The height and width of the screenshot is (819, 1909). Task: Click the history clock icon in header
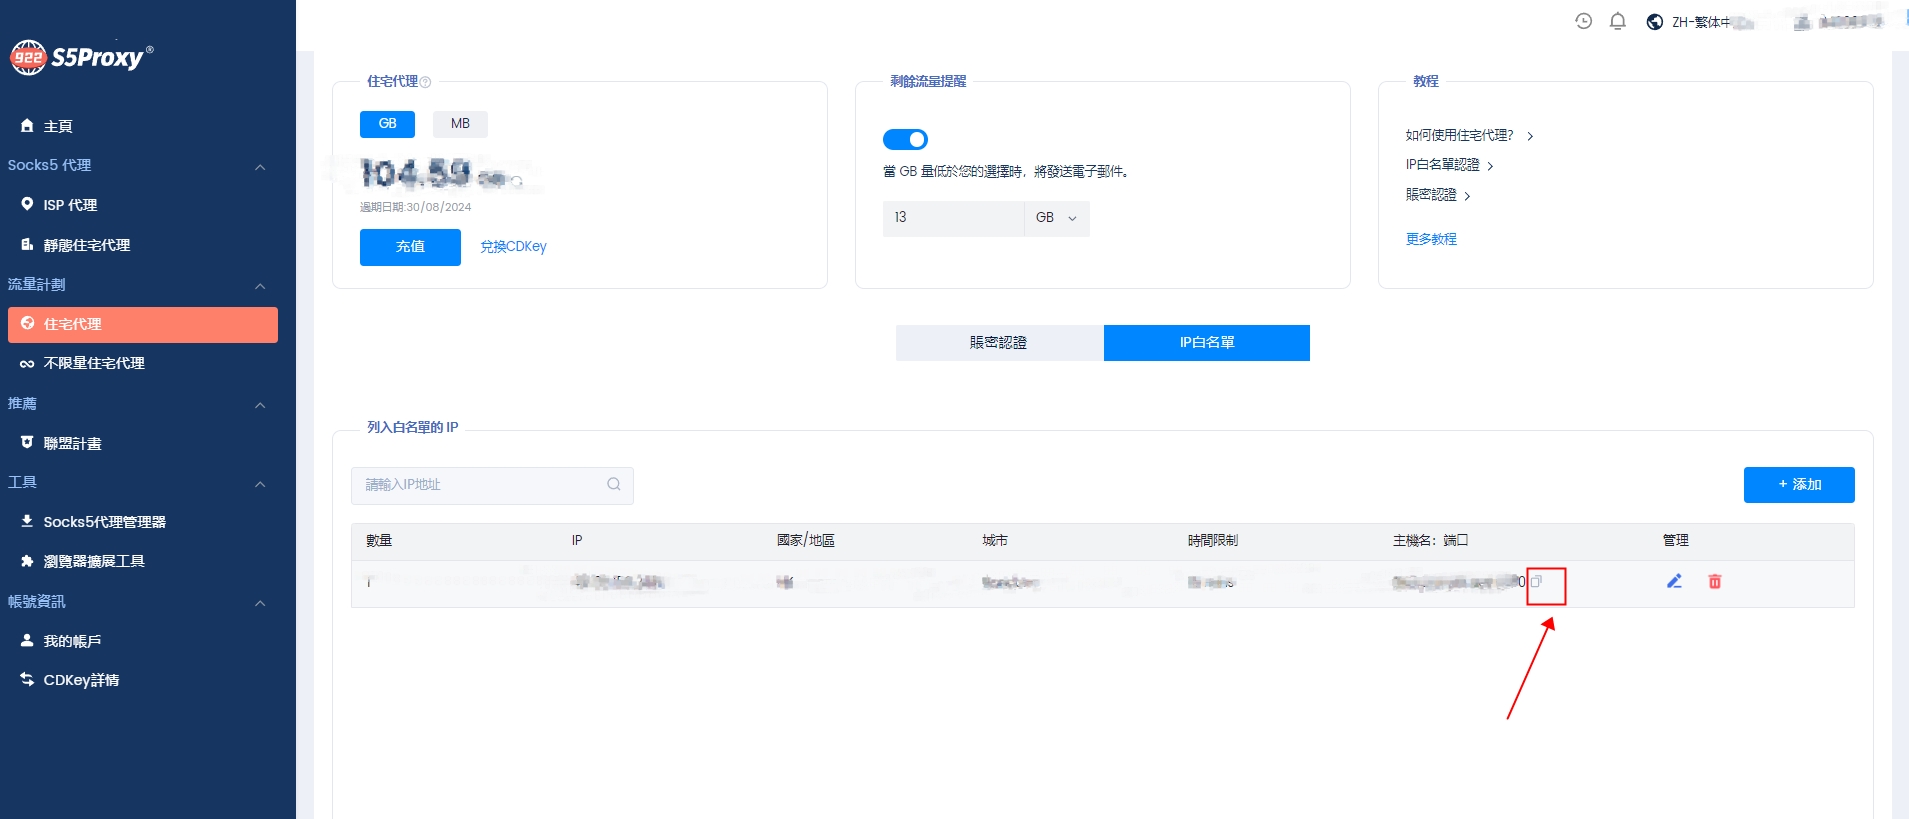(1583, 21)
